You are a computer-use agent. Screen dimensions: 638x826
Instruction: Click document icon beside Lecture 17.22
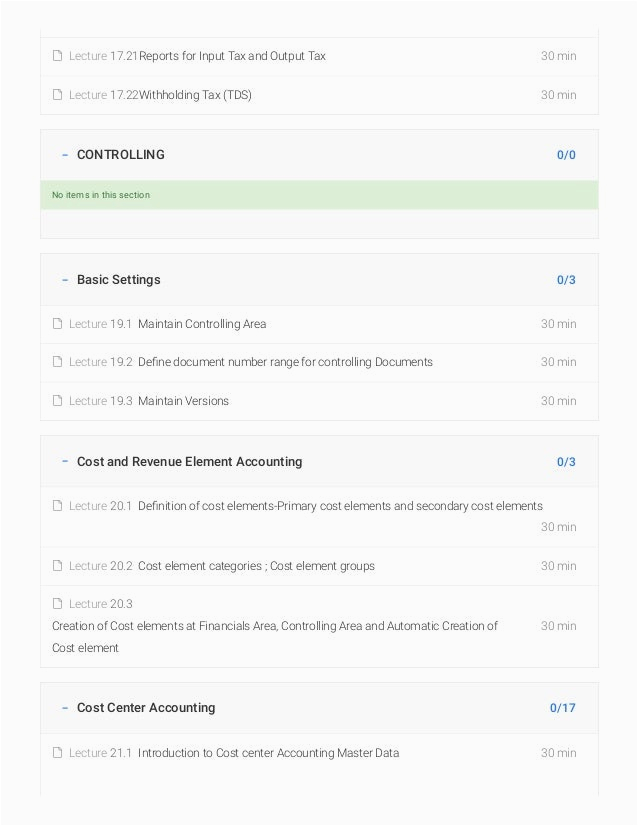pyautogui.click(x=57, y=95)
